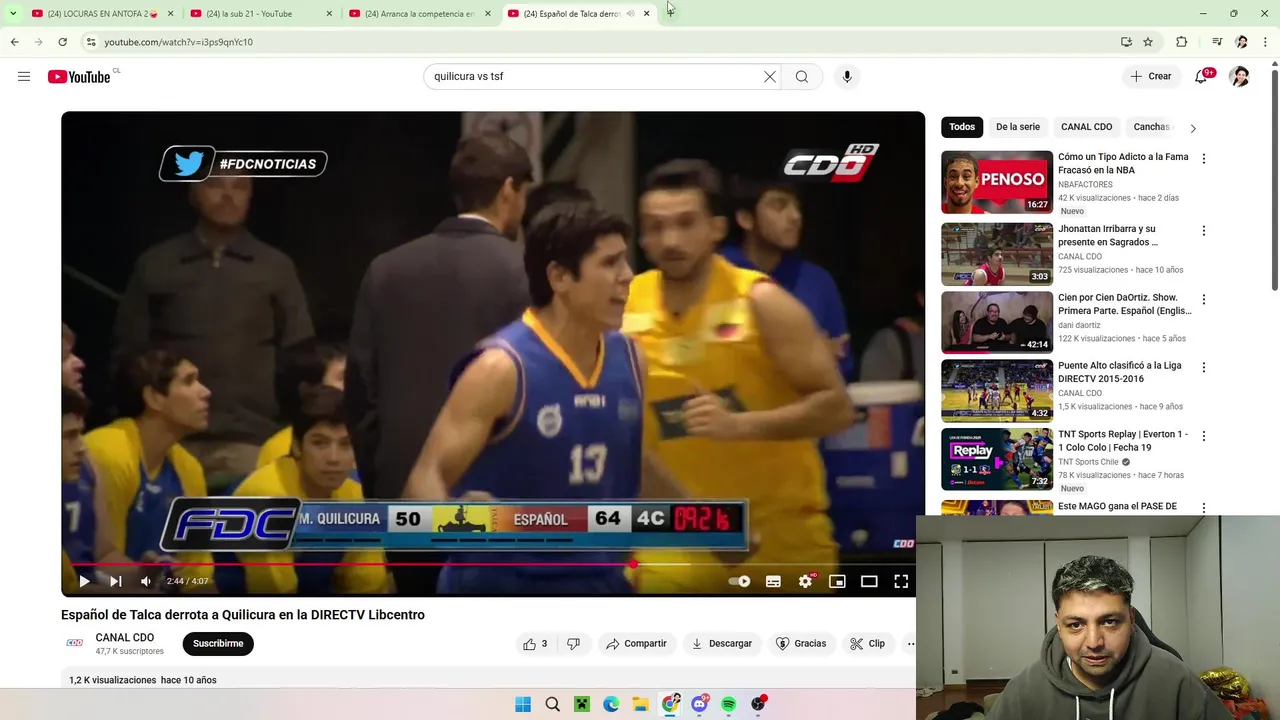Click the Descargar download button

point(722,643)
